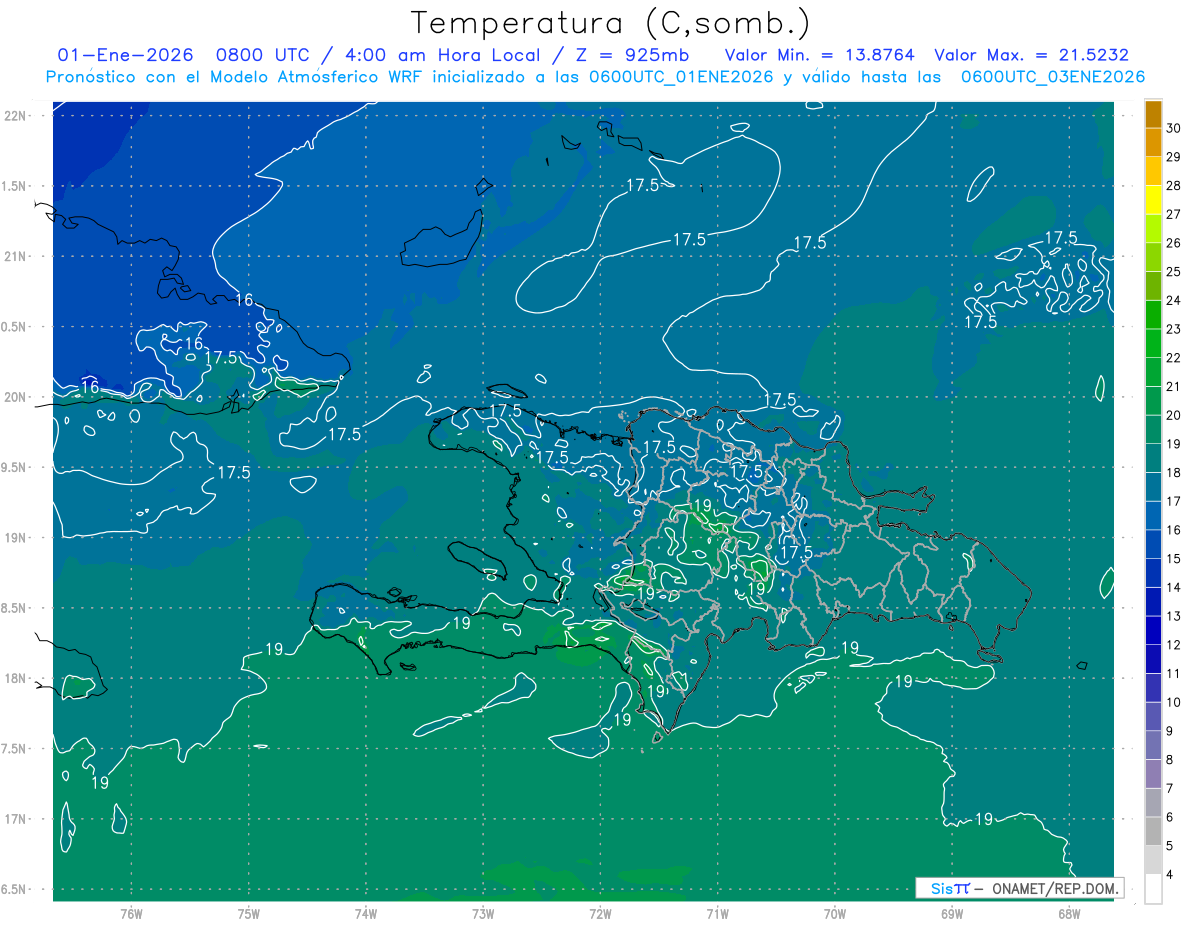Click the 5 value on the color scale
Image resolution: width=1200 pixels, height=927 pixels.
[x=1170, y=847]
